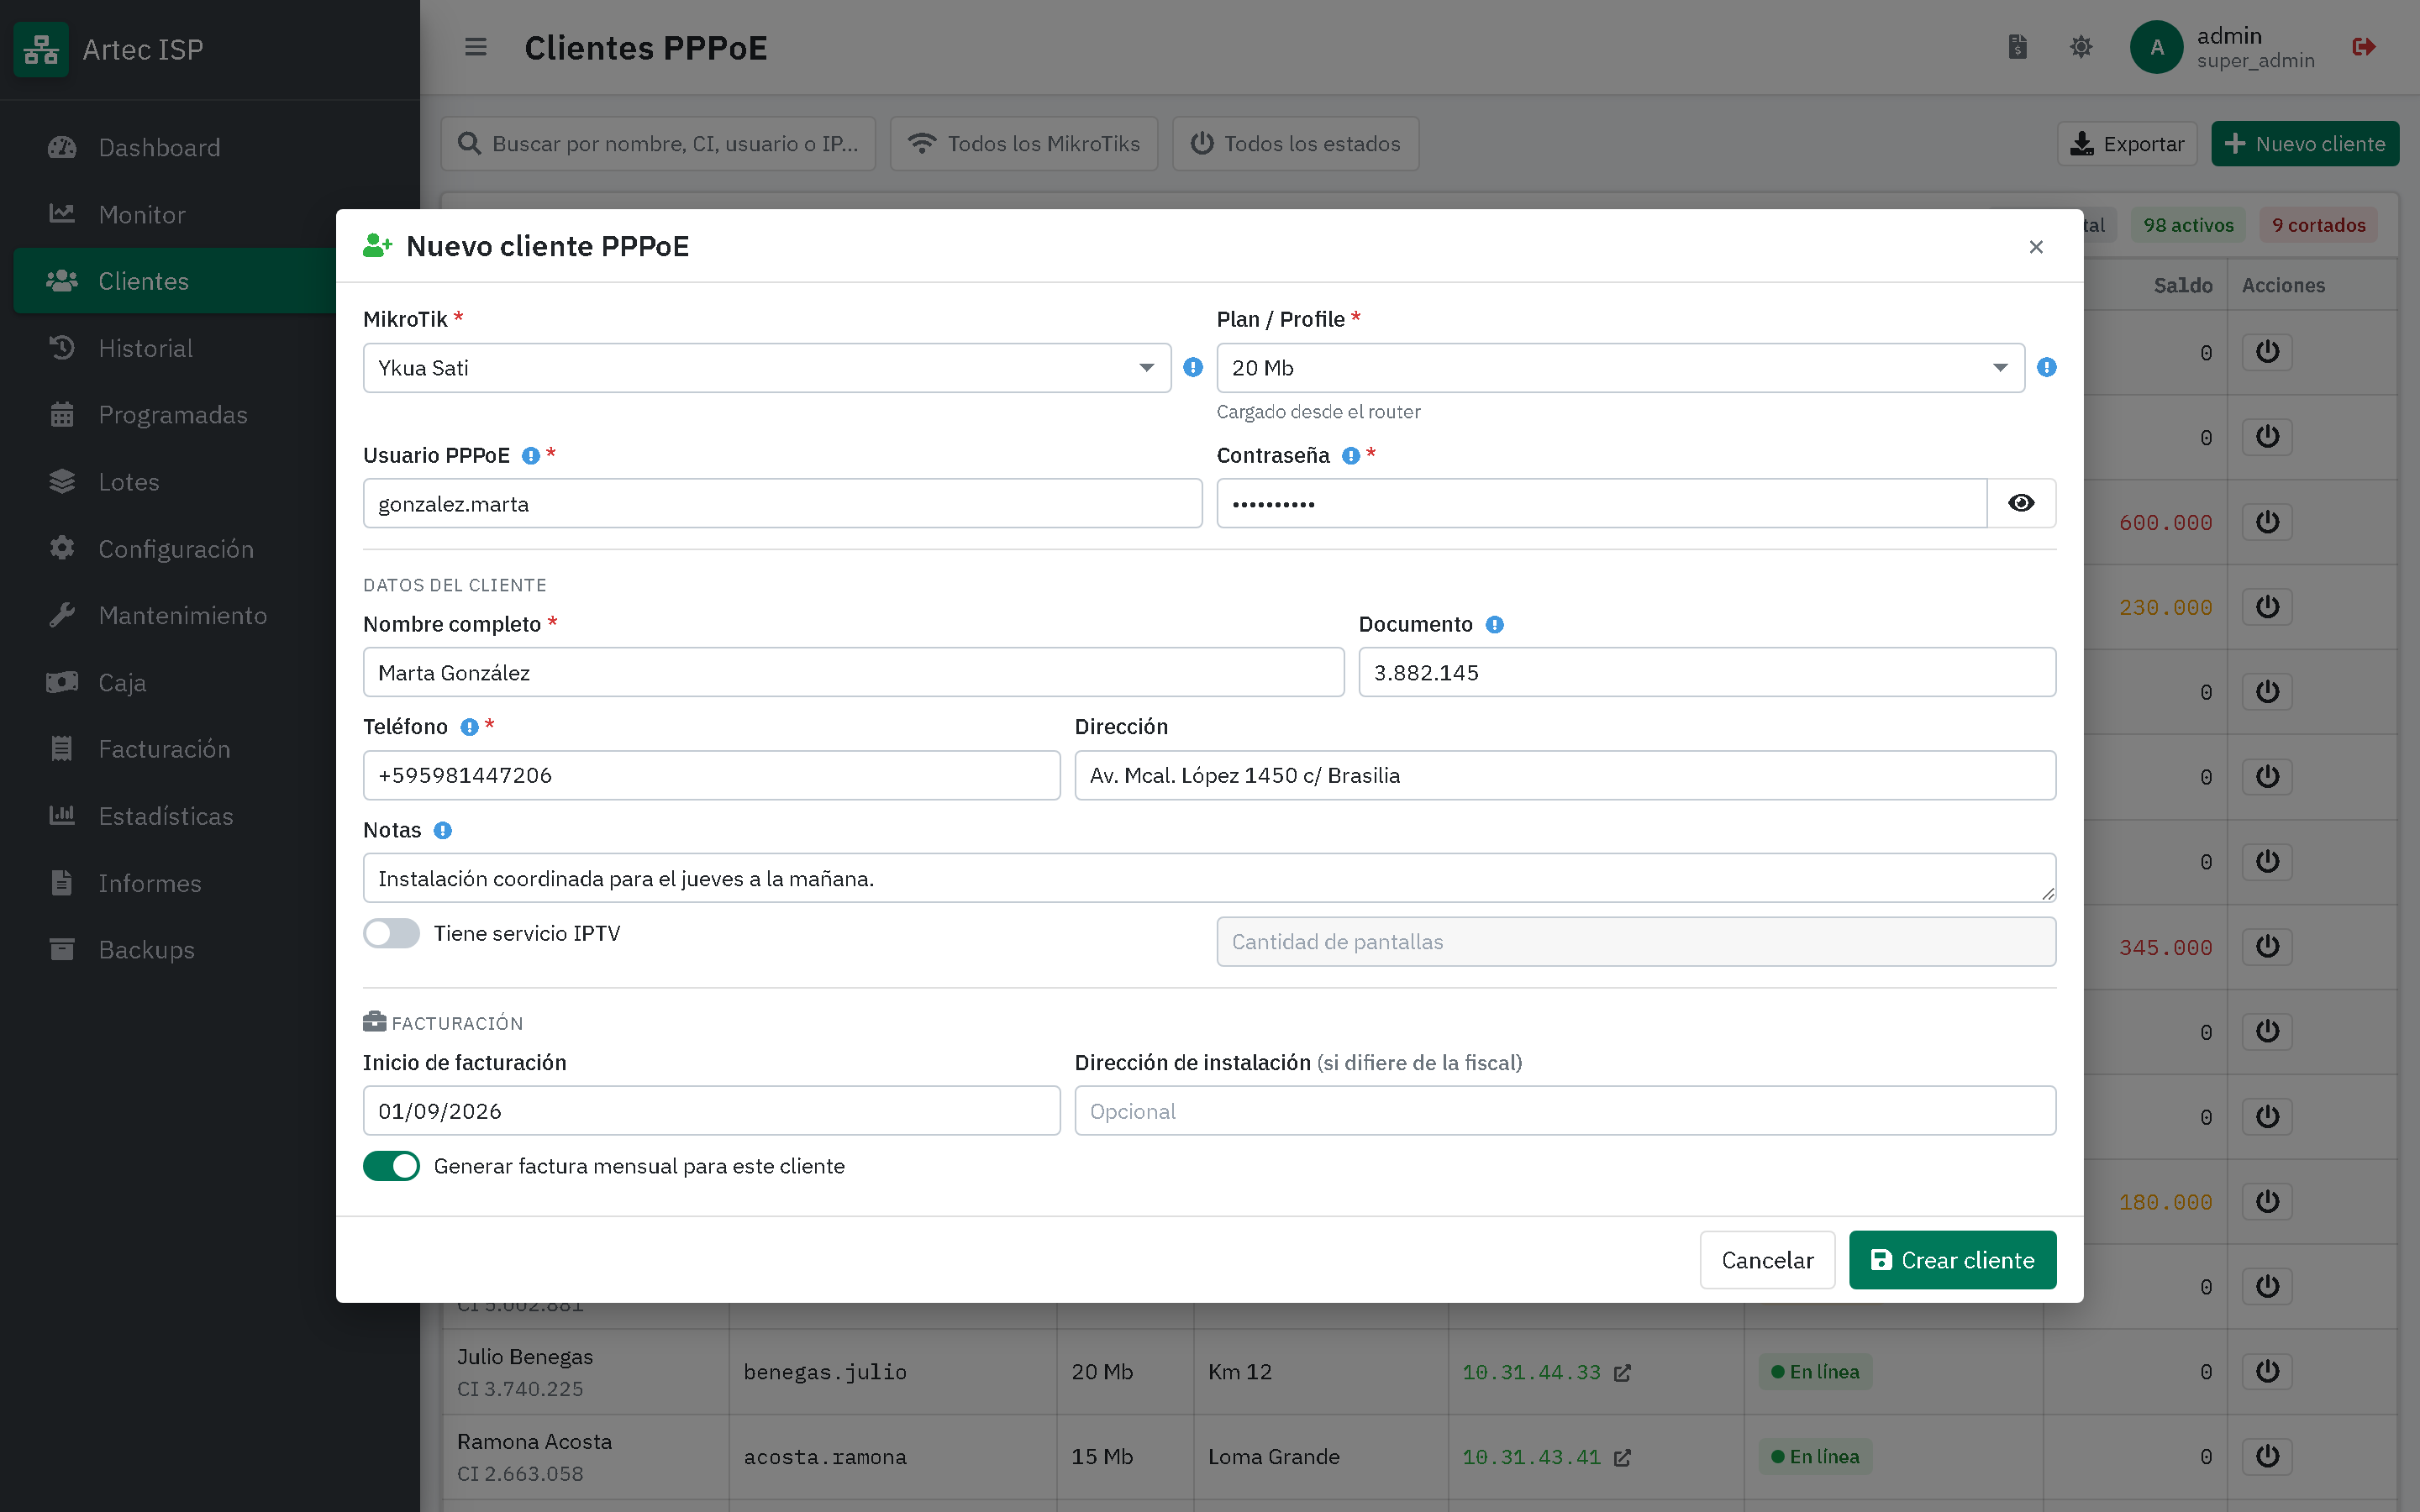This screenshot has height=1512, width=2420.
Task: Show password with the eye icon
Action: [2021, 503]
